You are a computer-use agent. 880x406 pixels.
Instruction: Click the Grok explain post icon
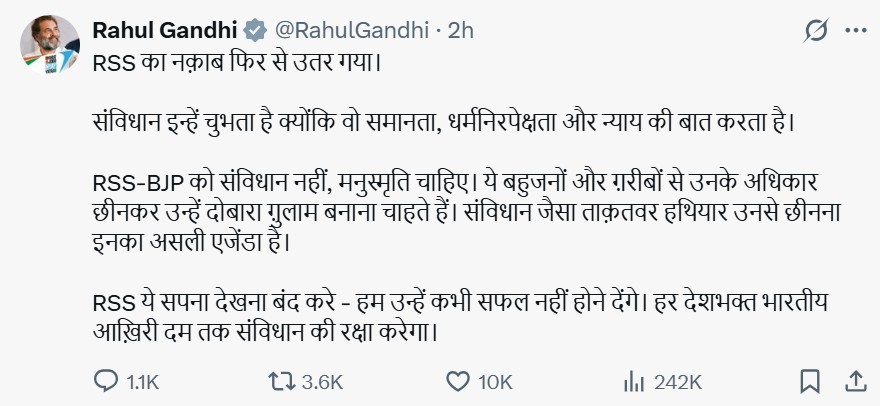pos(815,31)
